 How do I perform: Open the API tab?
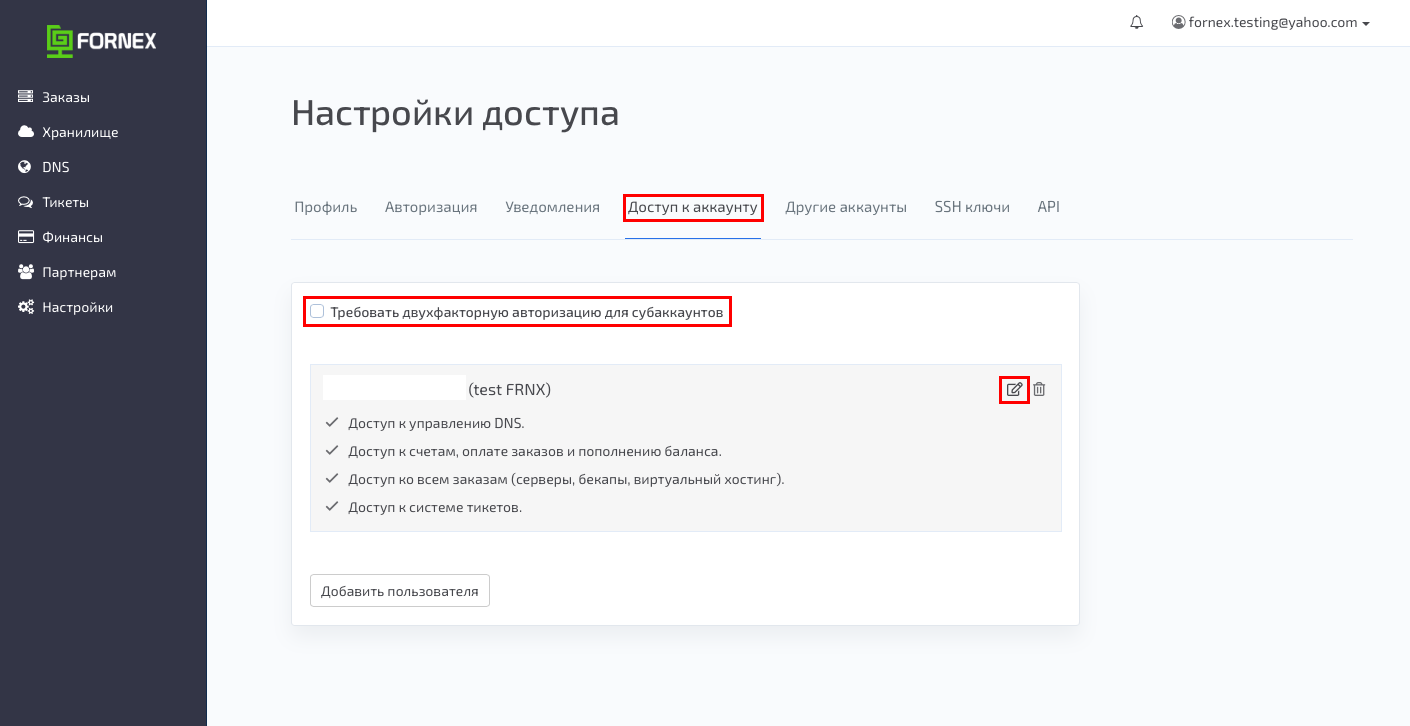click(x=1048, y=207)
